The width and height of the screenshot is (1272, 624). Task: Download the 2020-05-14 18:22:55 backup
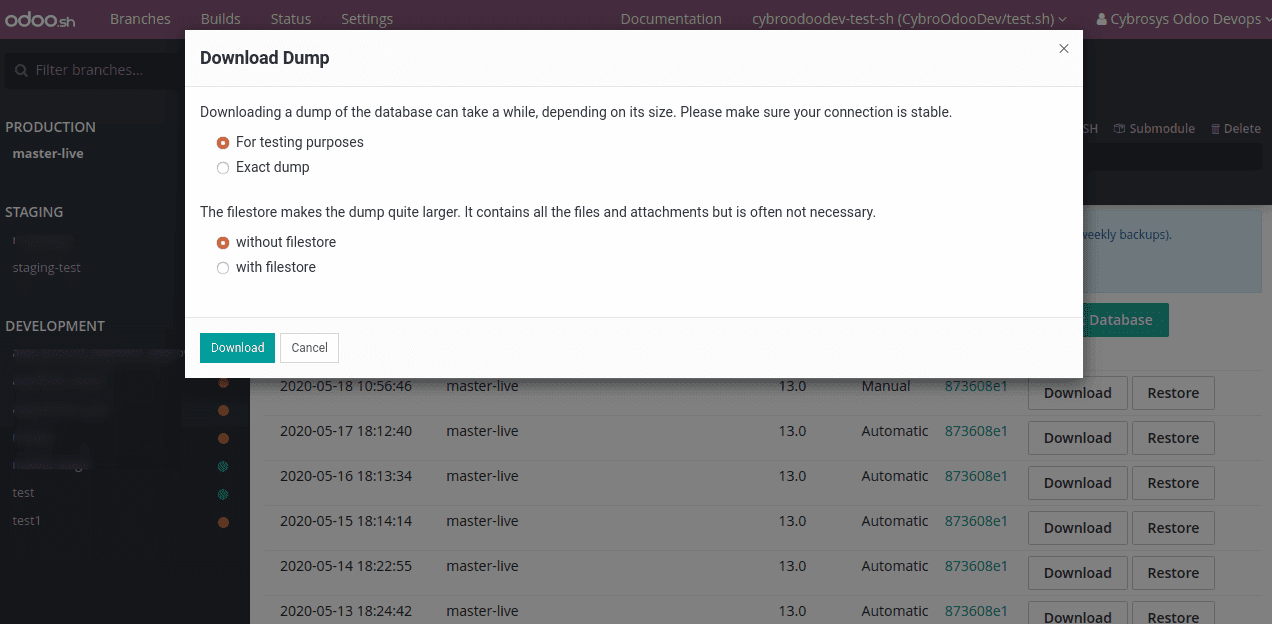click(x=1078, y=573)
